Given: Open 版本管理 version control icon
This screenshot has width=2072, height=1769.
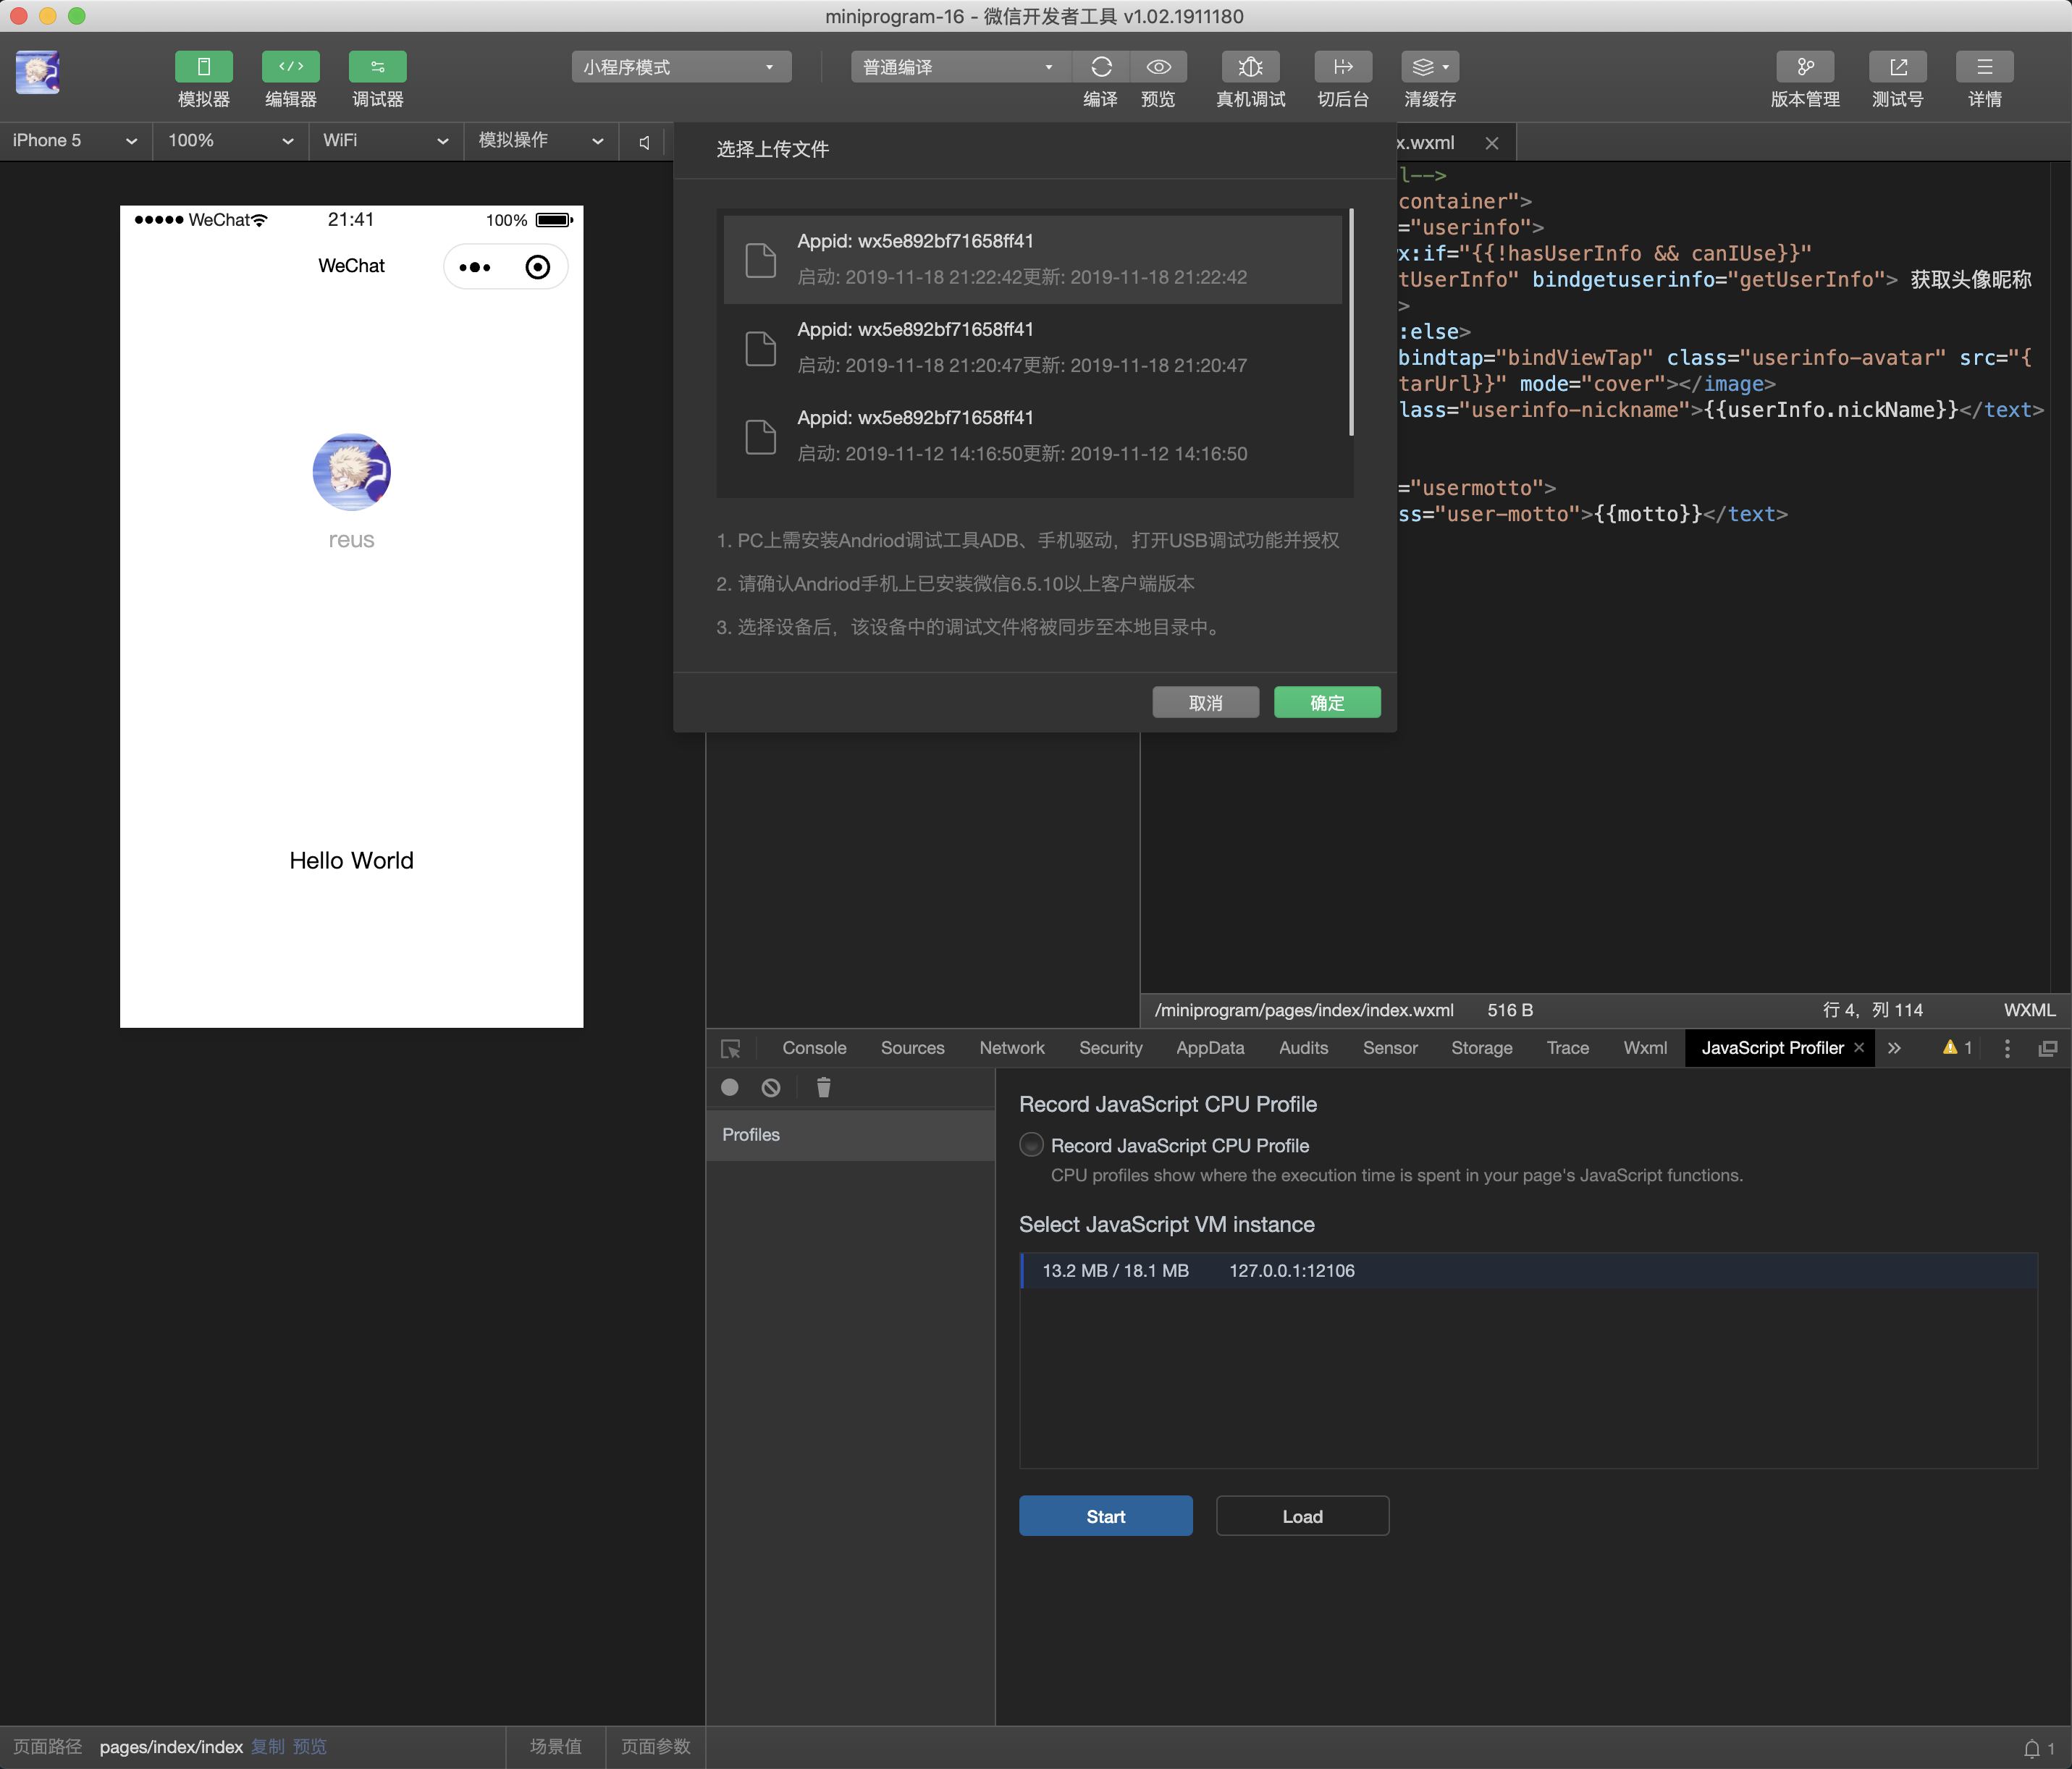Looking at the screenshot, I should (1805, 67).
